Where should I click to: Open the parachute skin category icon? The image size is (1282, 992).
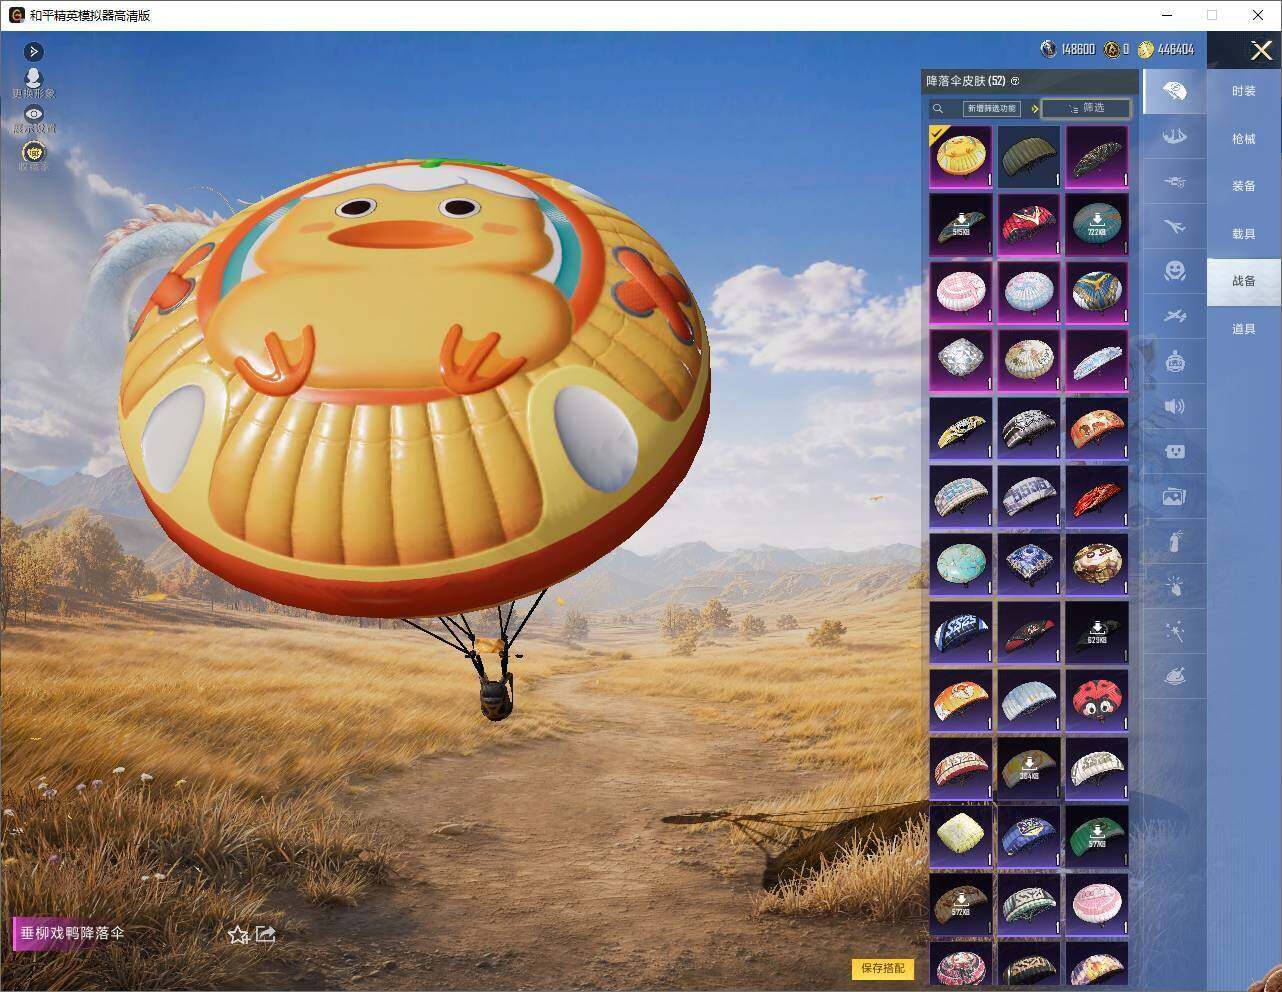(1175, 92)
